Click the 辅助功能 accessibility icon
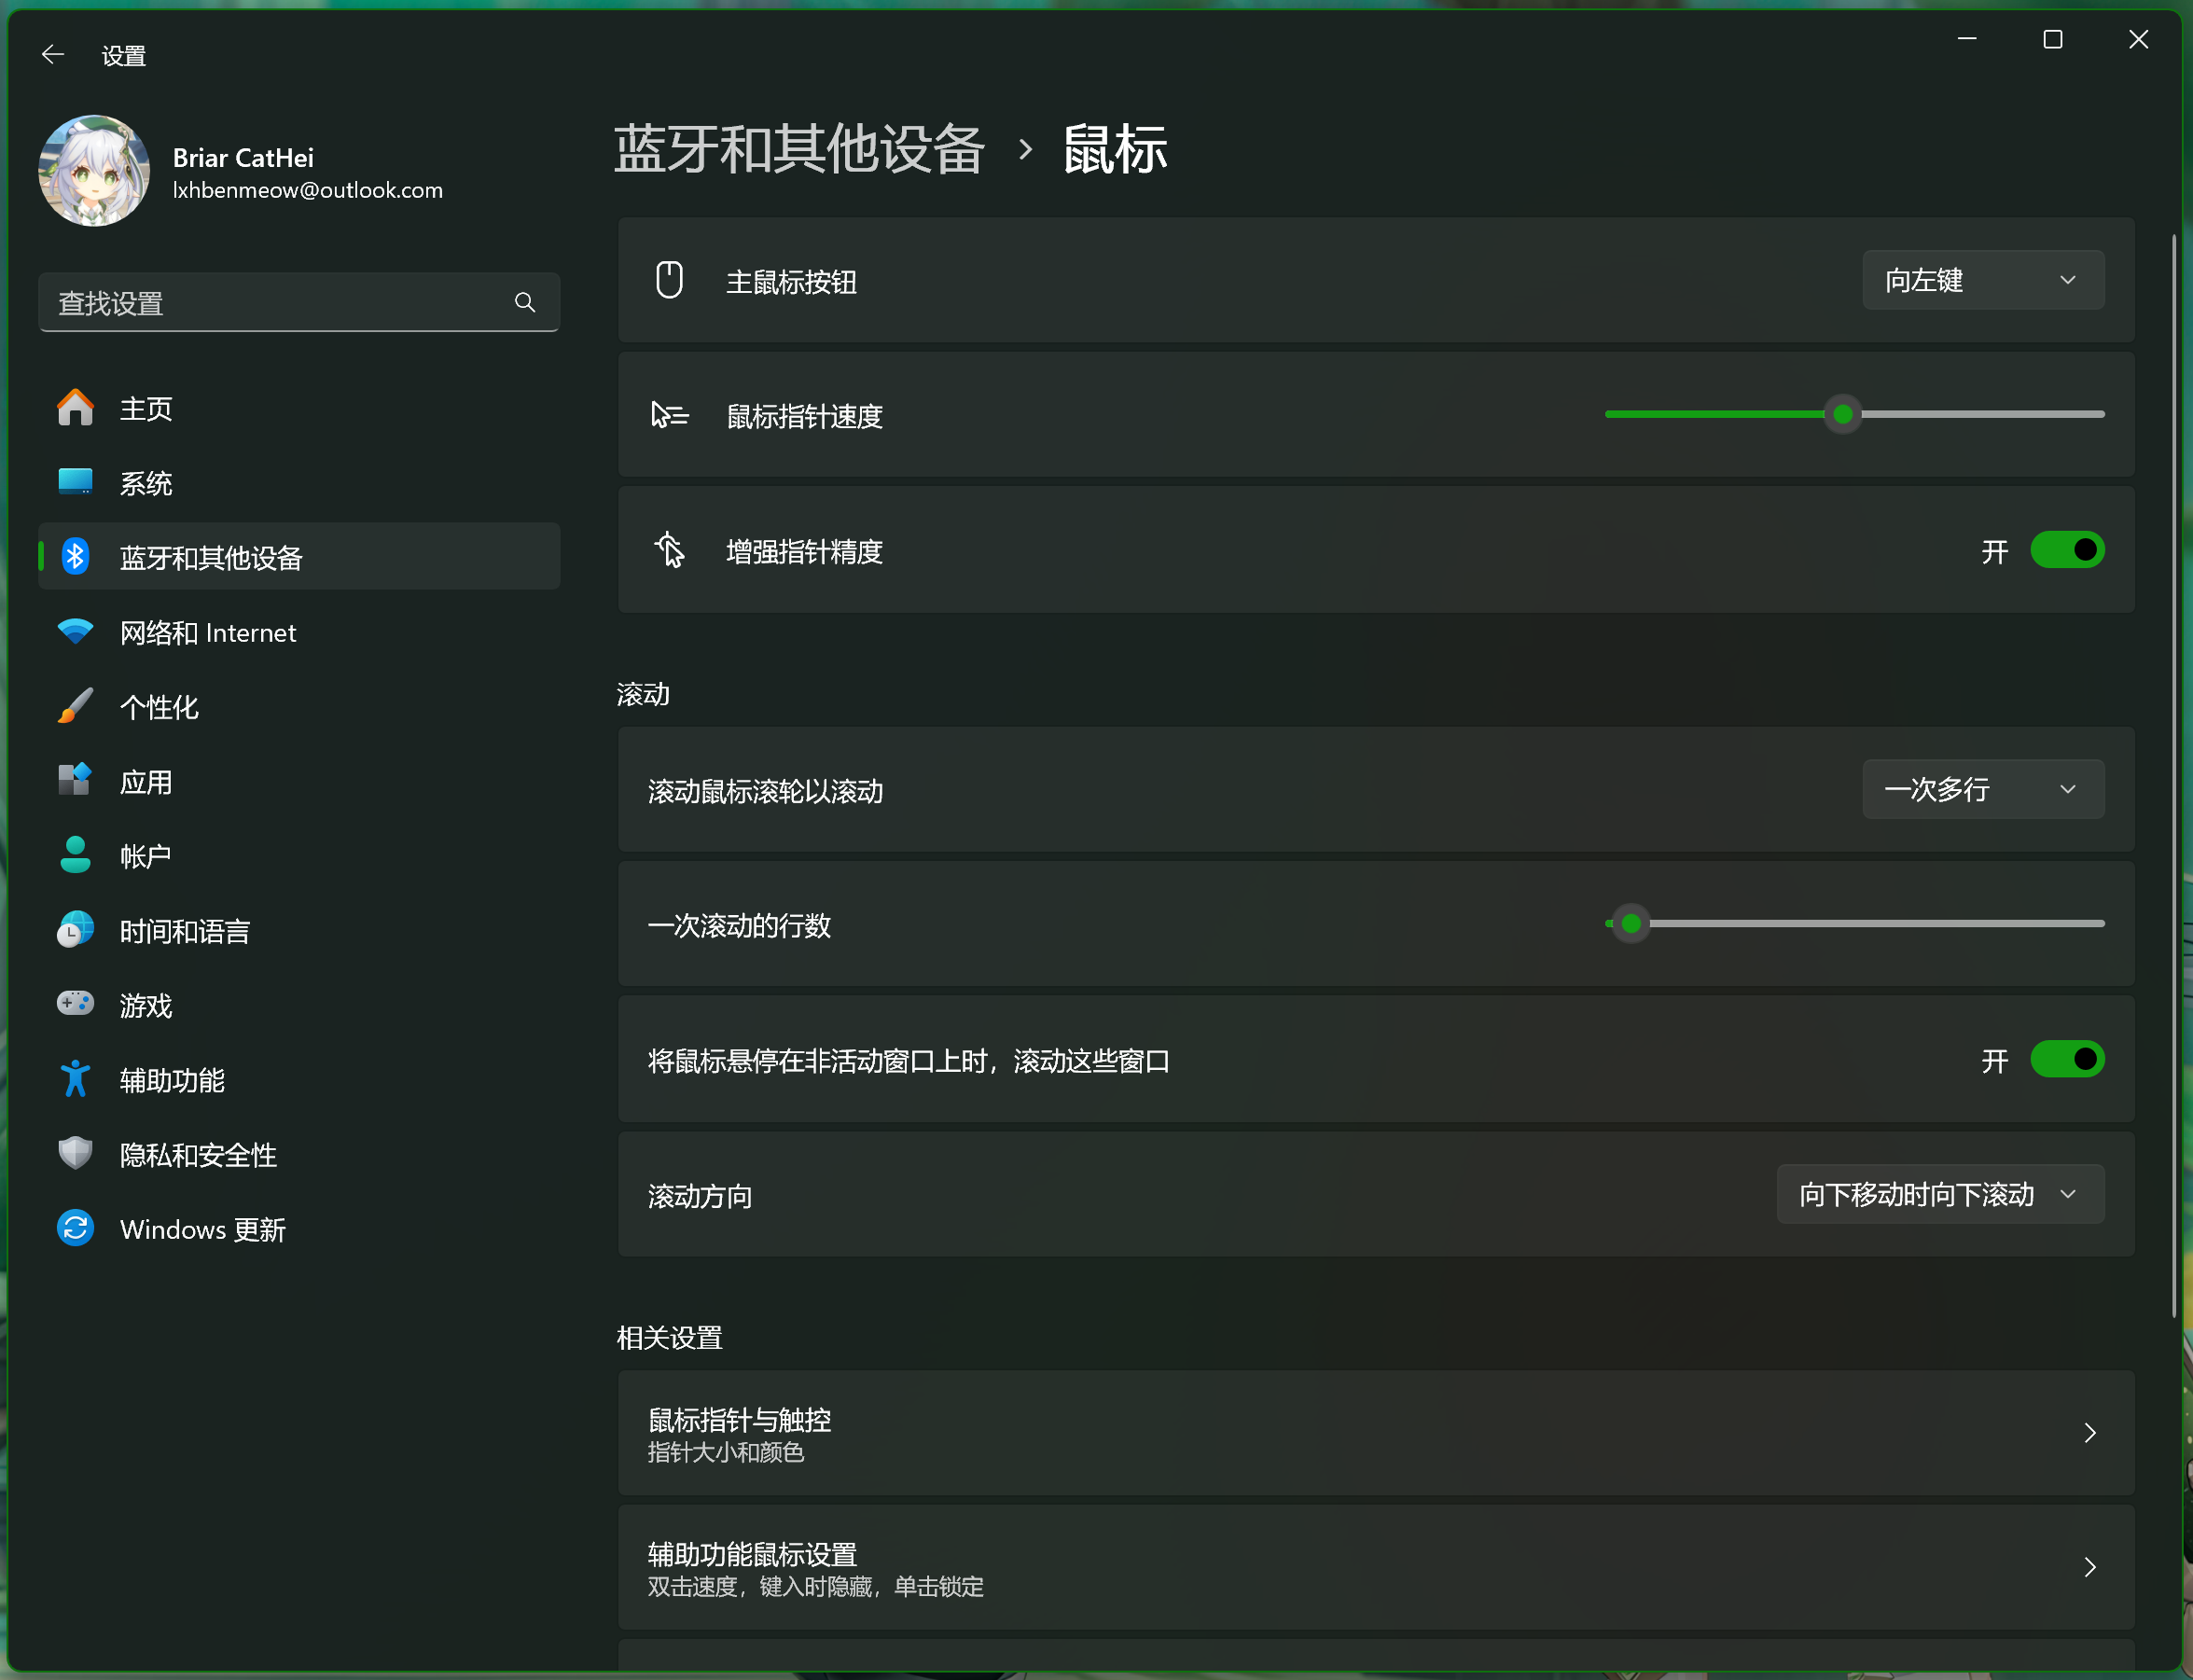 (75, 1080)
